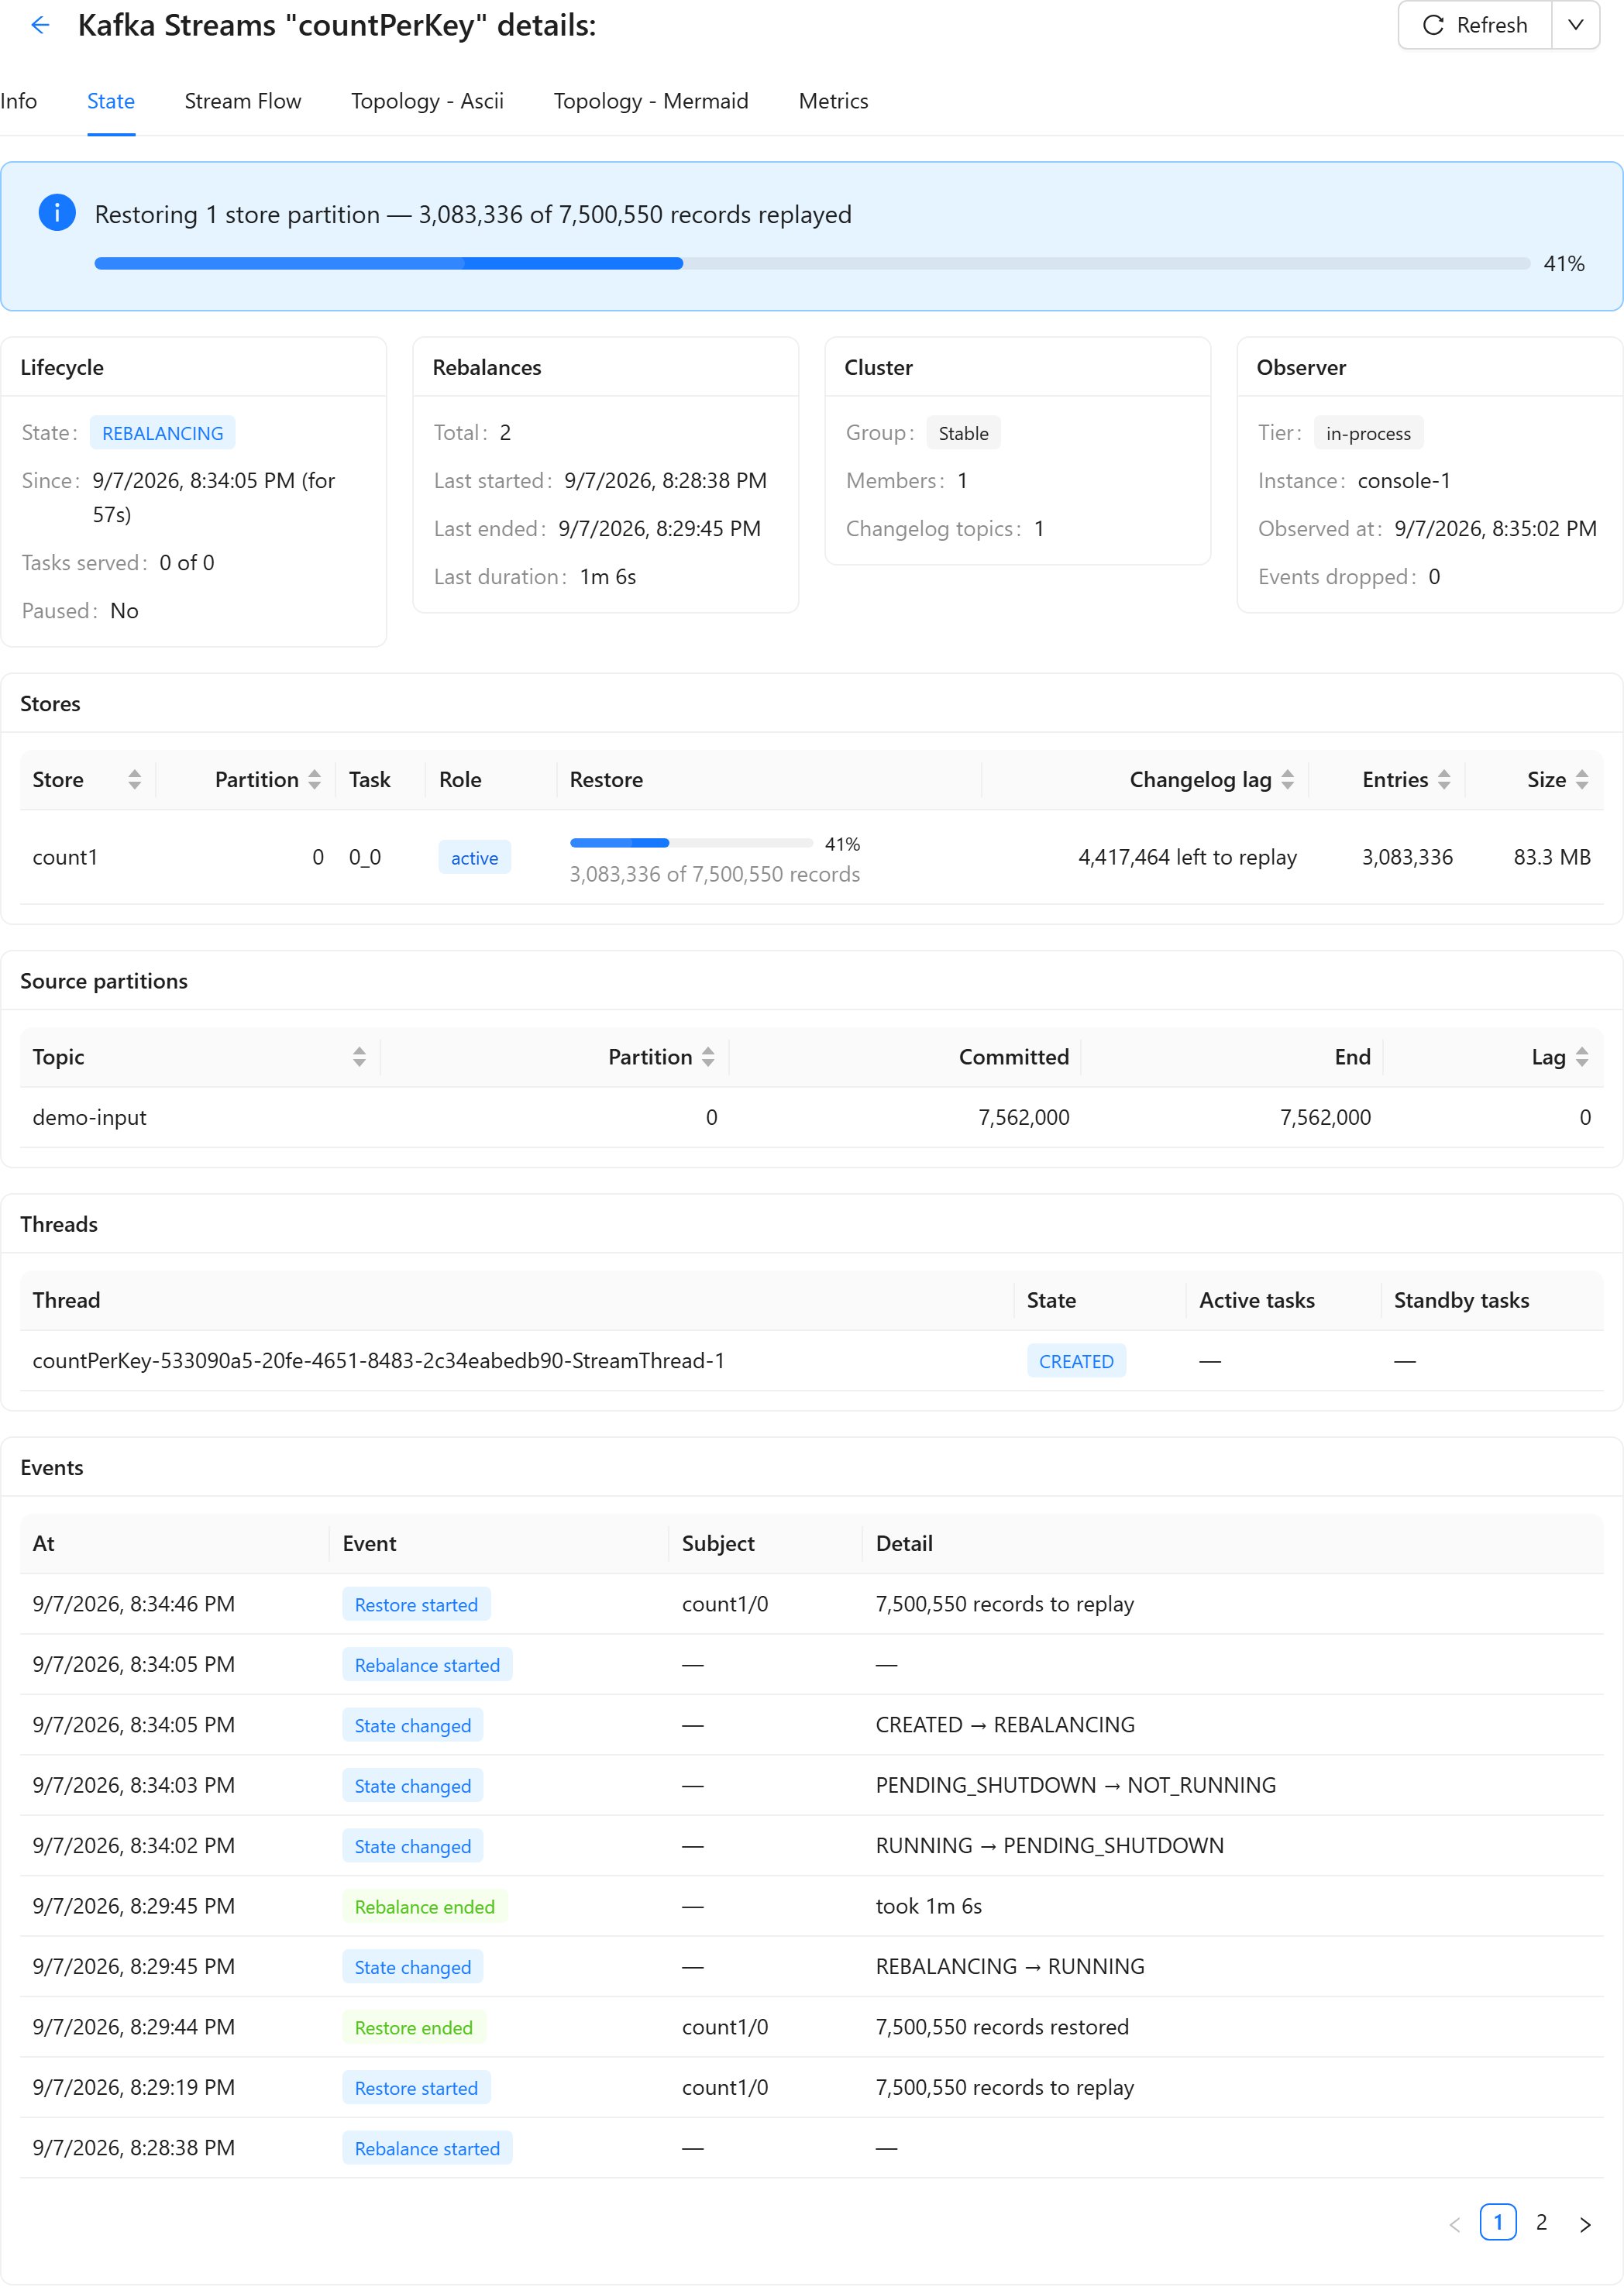
Task: Click the active role tag for count1
Action: 474,858
